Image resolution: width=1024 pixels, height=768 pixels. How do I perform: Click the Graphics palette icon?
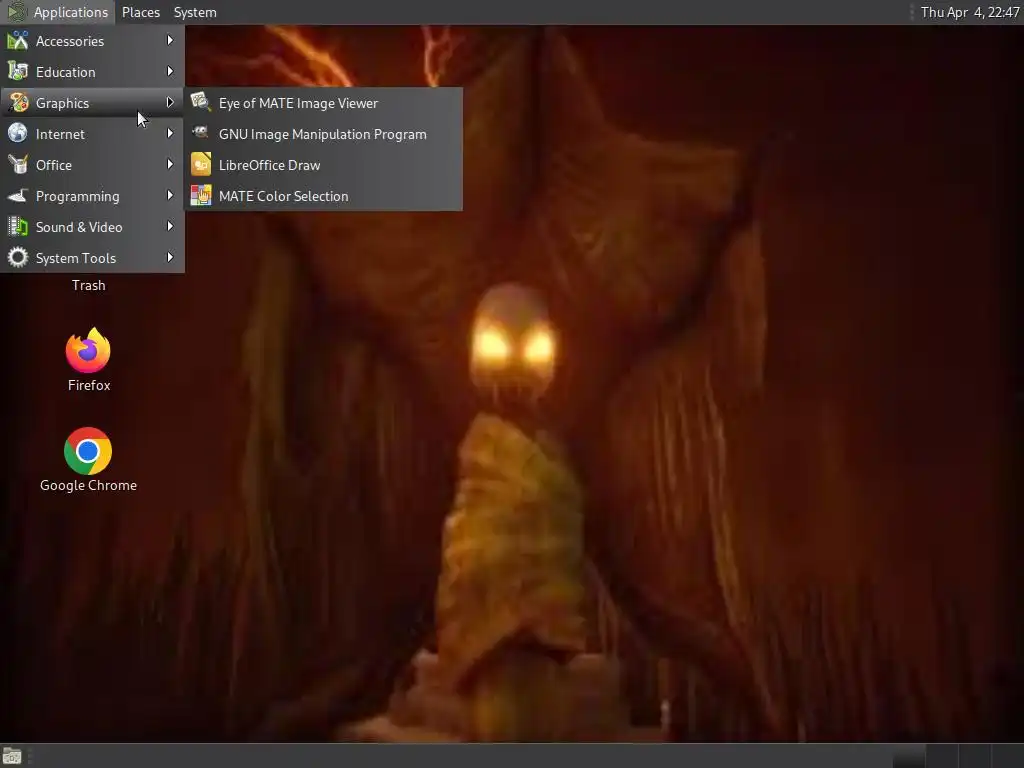pos(18,103)
